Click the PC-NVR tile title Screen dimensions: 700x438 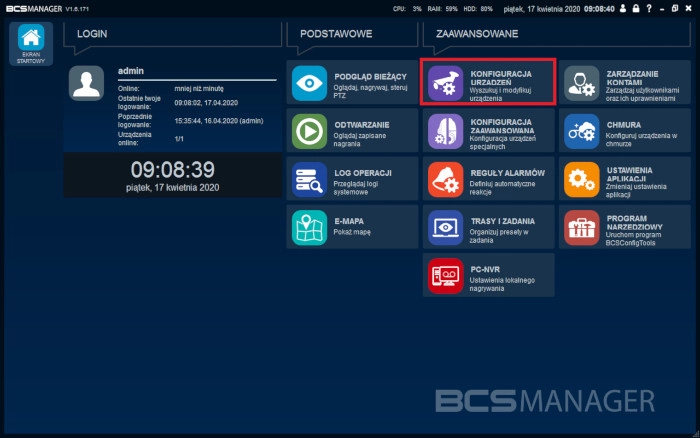coord(485,269)
